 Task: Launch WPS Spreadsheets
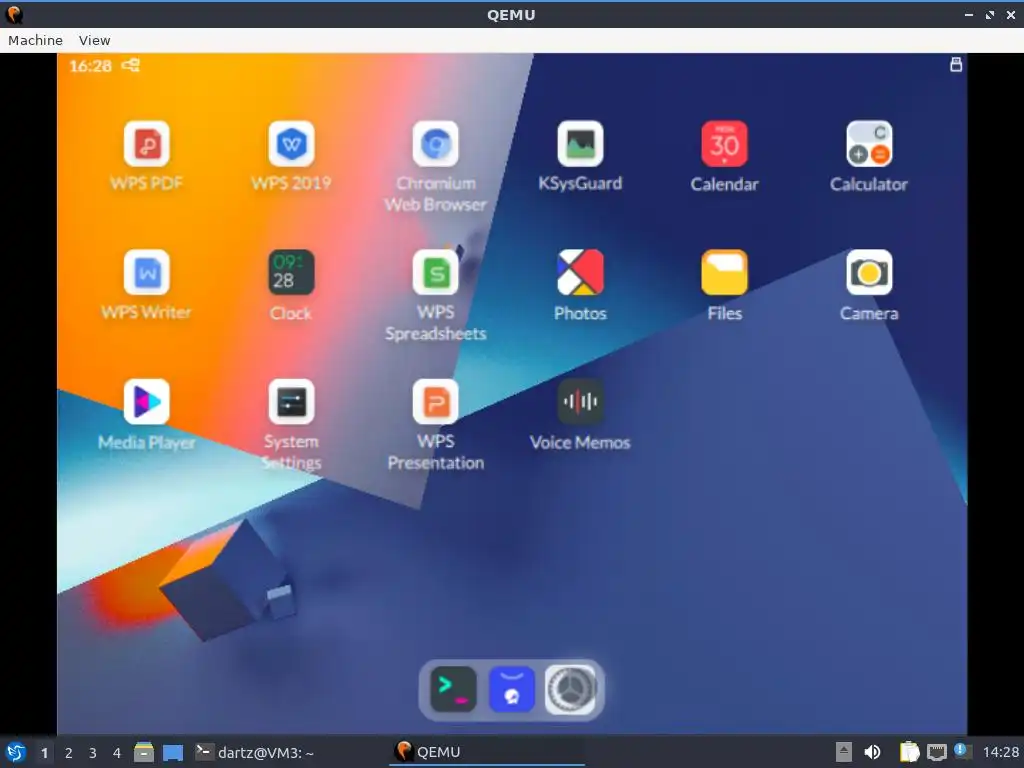(436, 272)
